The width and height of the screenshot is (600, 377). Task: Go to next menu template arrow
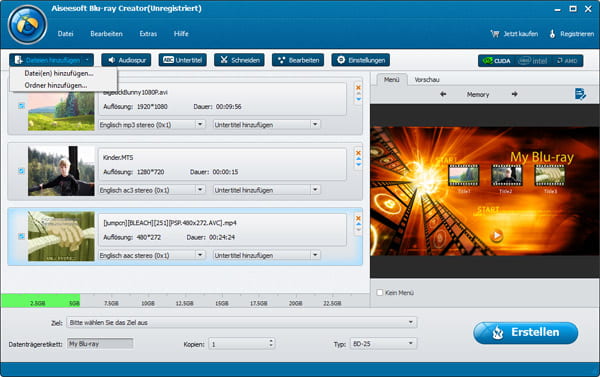(515, 94)
